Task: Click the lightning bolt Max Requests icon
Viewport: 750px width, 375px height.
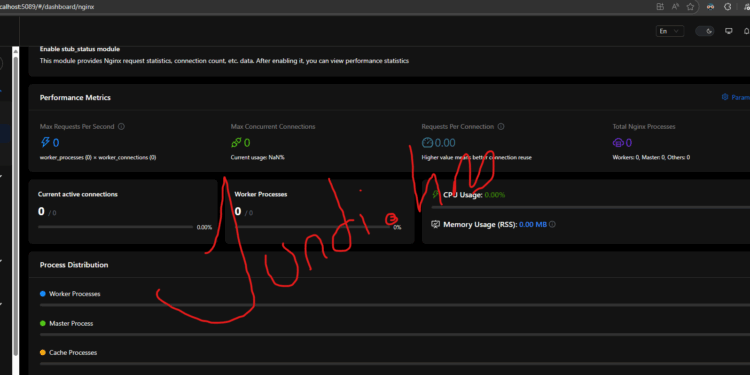Action: click(45, 143)
